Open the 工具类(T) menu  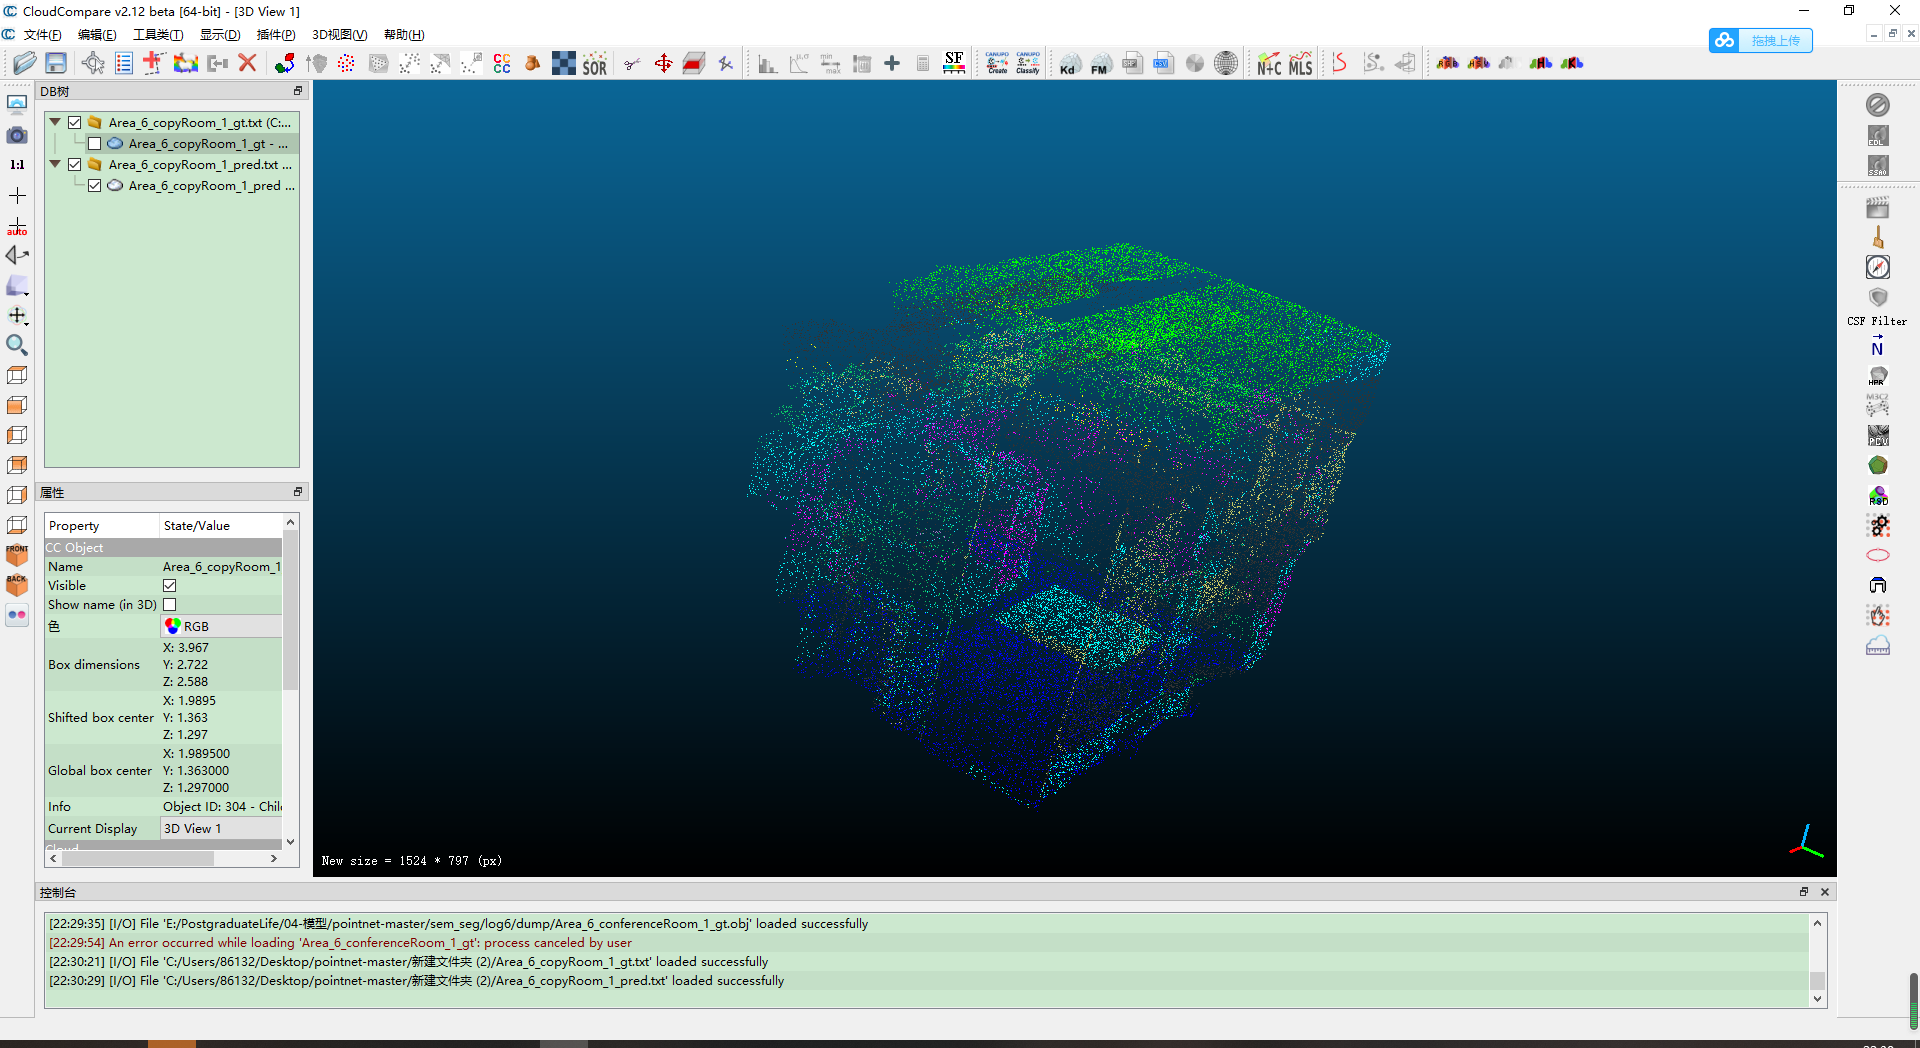click(x=158, y=35)
